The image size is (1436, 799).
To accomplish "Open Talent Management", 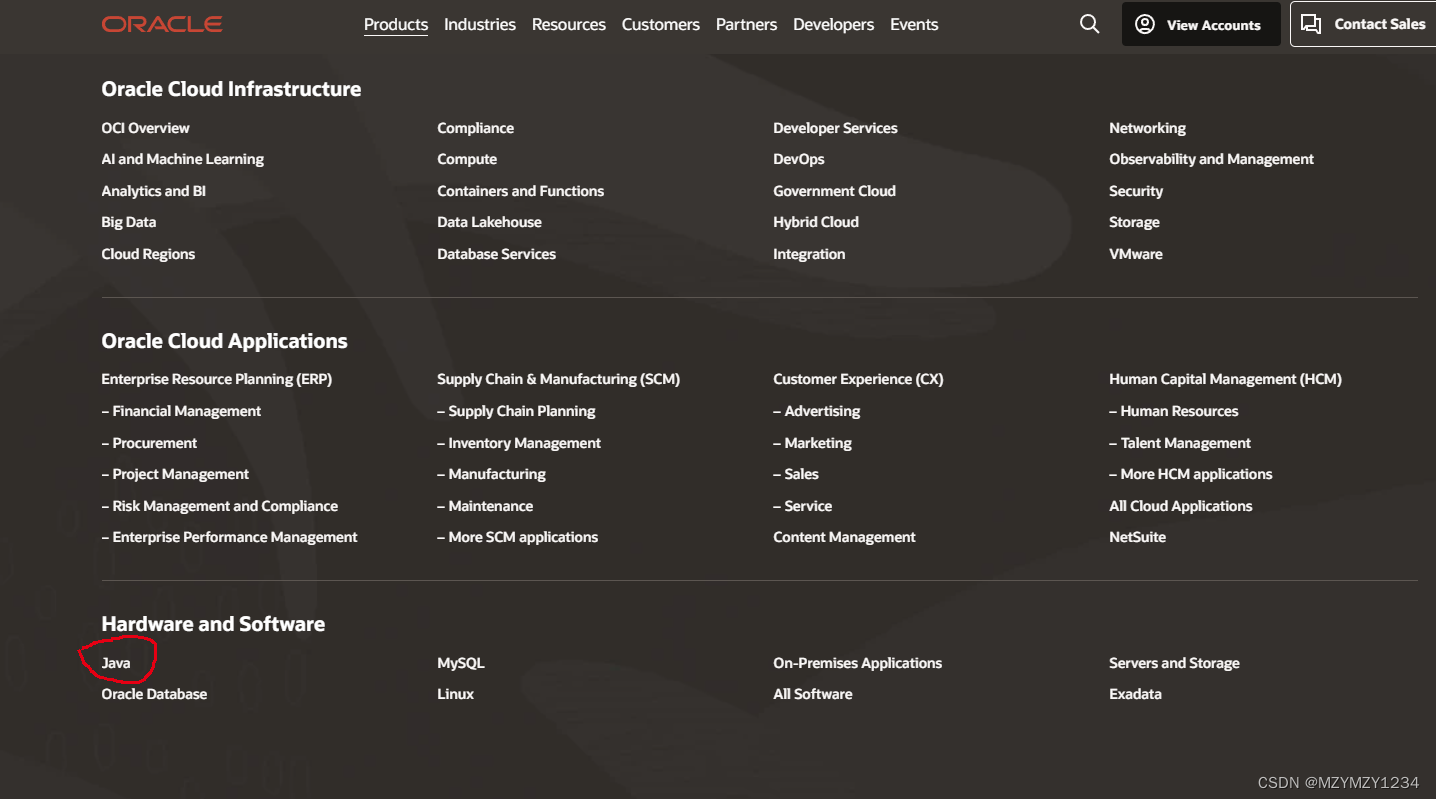I will (1180, 443).
